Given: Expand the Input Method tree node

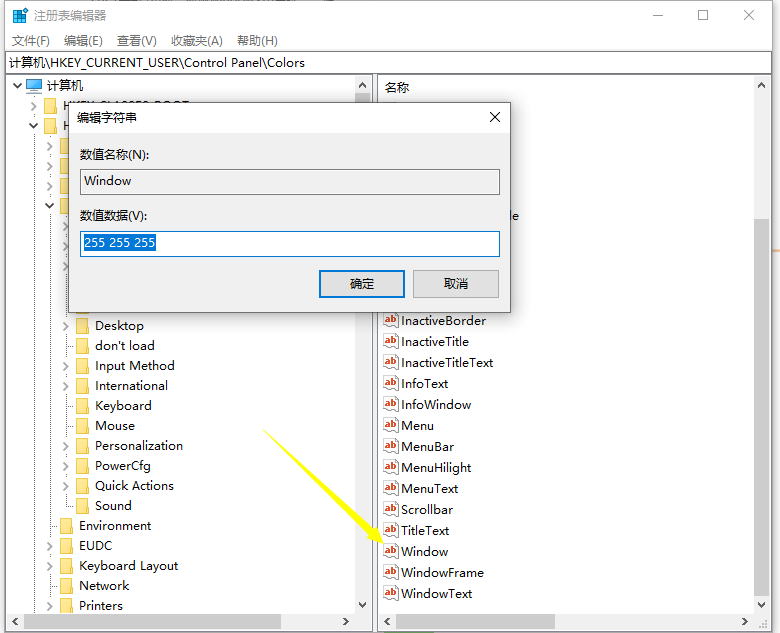Looking at the screenshot, I should (66, 366).
